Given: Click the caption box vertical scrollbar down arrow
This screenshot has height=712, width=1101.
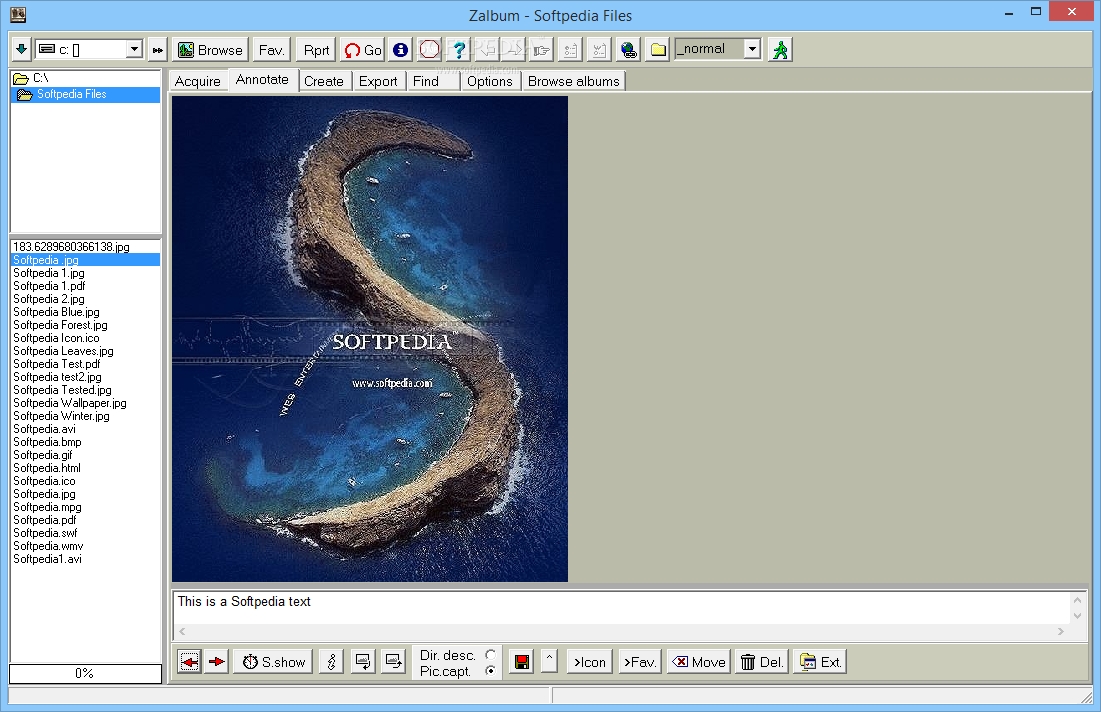Looking at the screenshot, I should tap(1077, 616).
